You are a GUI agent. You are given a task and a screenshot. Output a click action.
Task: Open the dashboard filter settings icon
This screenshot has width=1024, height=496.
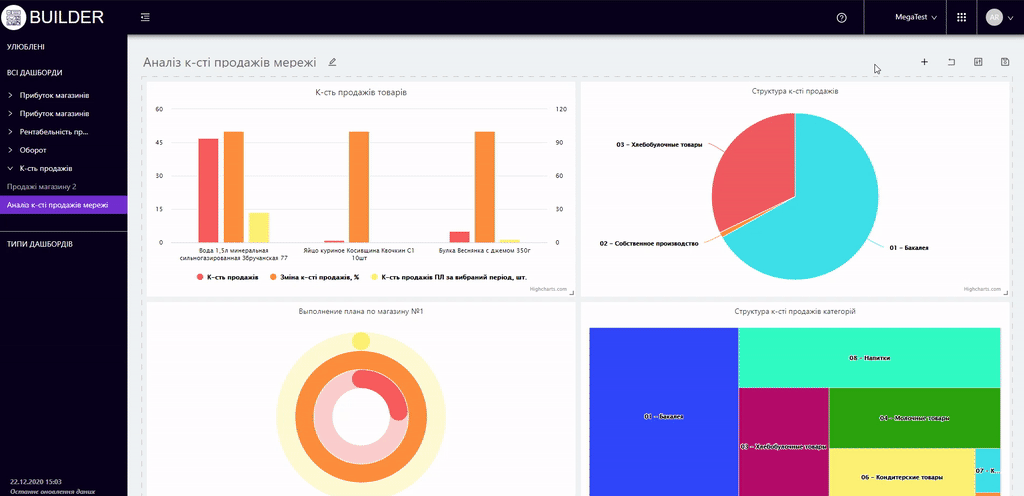point(978,62)
